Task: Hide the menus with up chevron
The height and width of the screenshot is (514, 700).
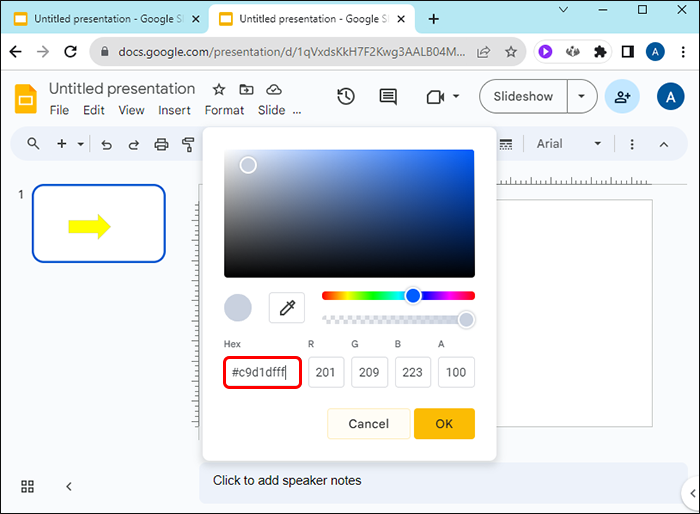Action: [664, 144]
